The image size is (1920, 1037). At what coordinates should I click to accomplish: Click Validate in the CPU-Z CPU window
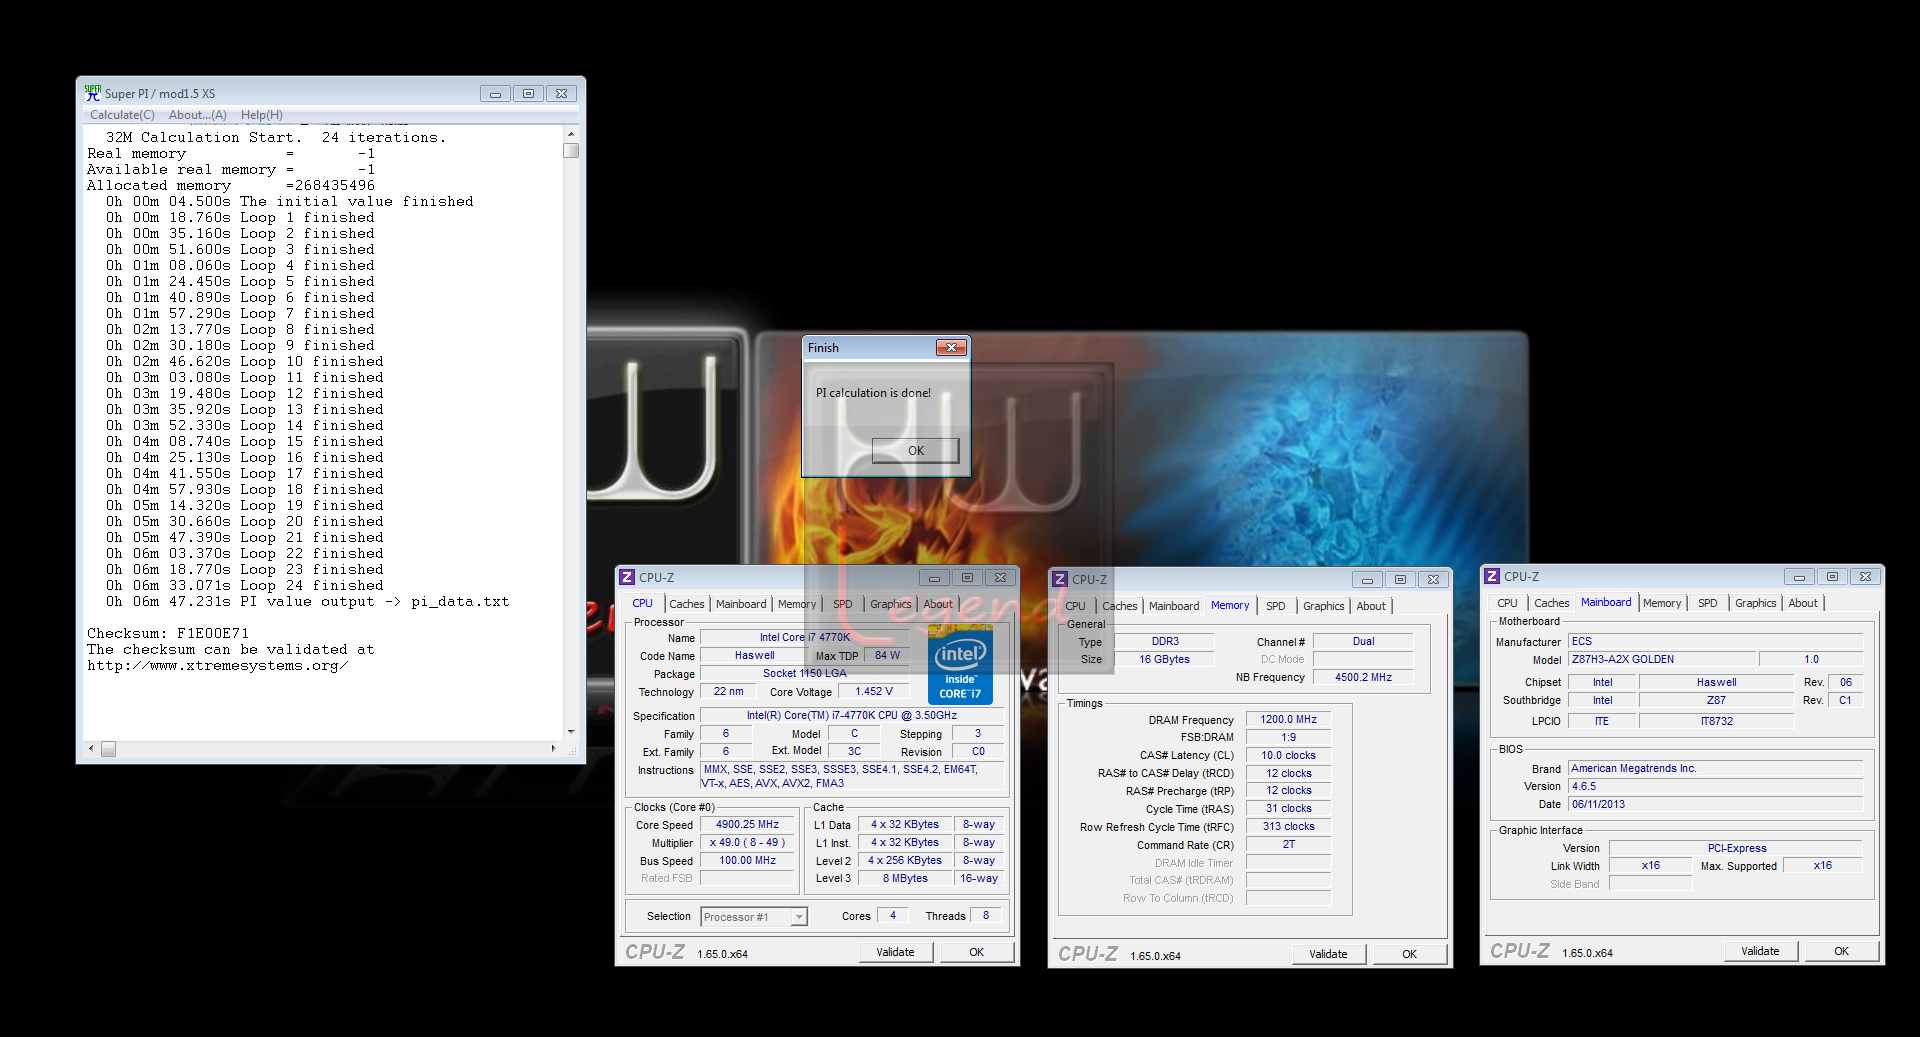click(895, 952)
